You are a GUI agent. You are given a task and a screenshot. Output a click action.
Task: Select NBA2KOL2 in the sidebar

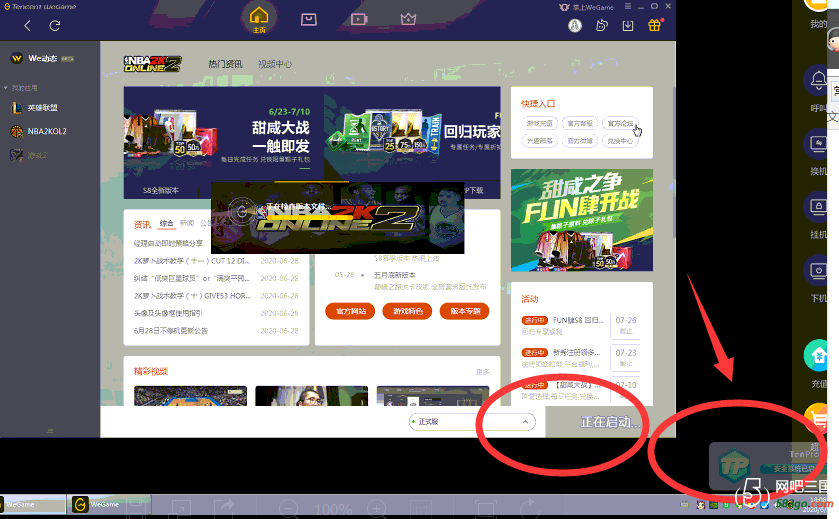pos(39,131)
